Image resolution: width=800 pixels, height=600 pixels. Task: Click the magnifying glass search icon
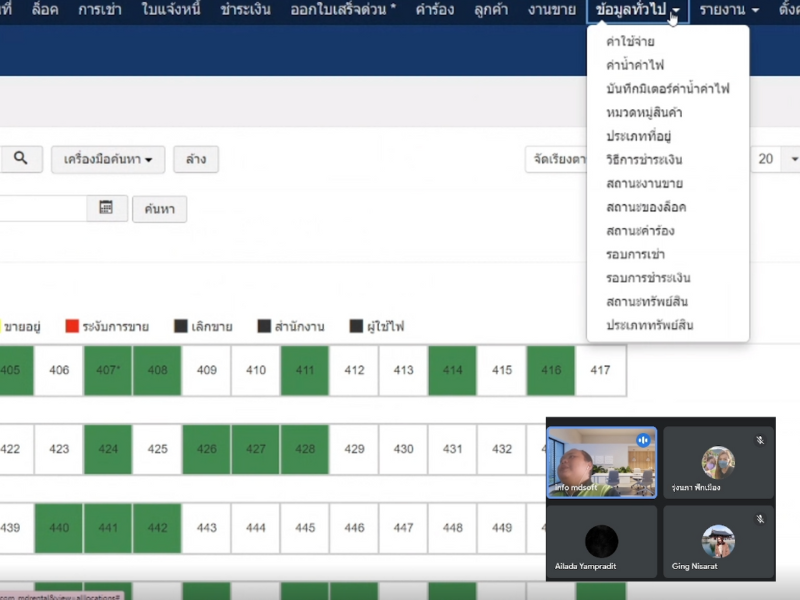(x=20, y=159)
